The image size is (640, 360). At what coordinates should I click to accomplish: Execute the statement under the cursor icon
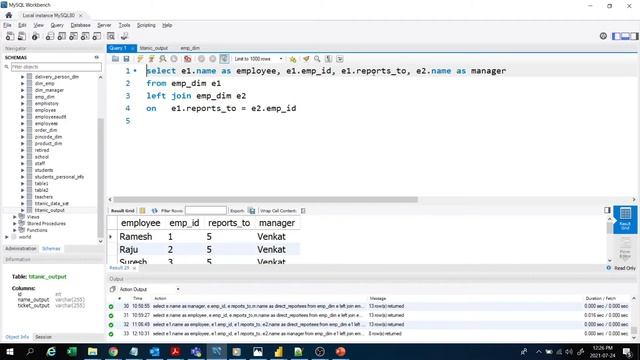coord(151,59)
